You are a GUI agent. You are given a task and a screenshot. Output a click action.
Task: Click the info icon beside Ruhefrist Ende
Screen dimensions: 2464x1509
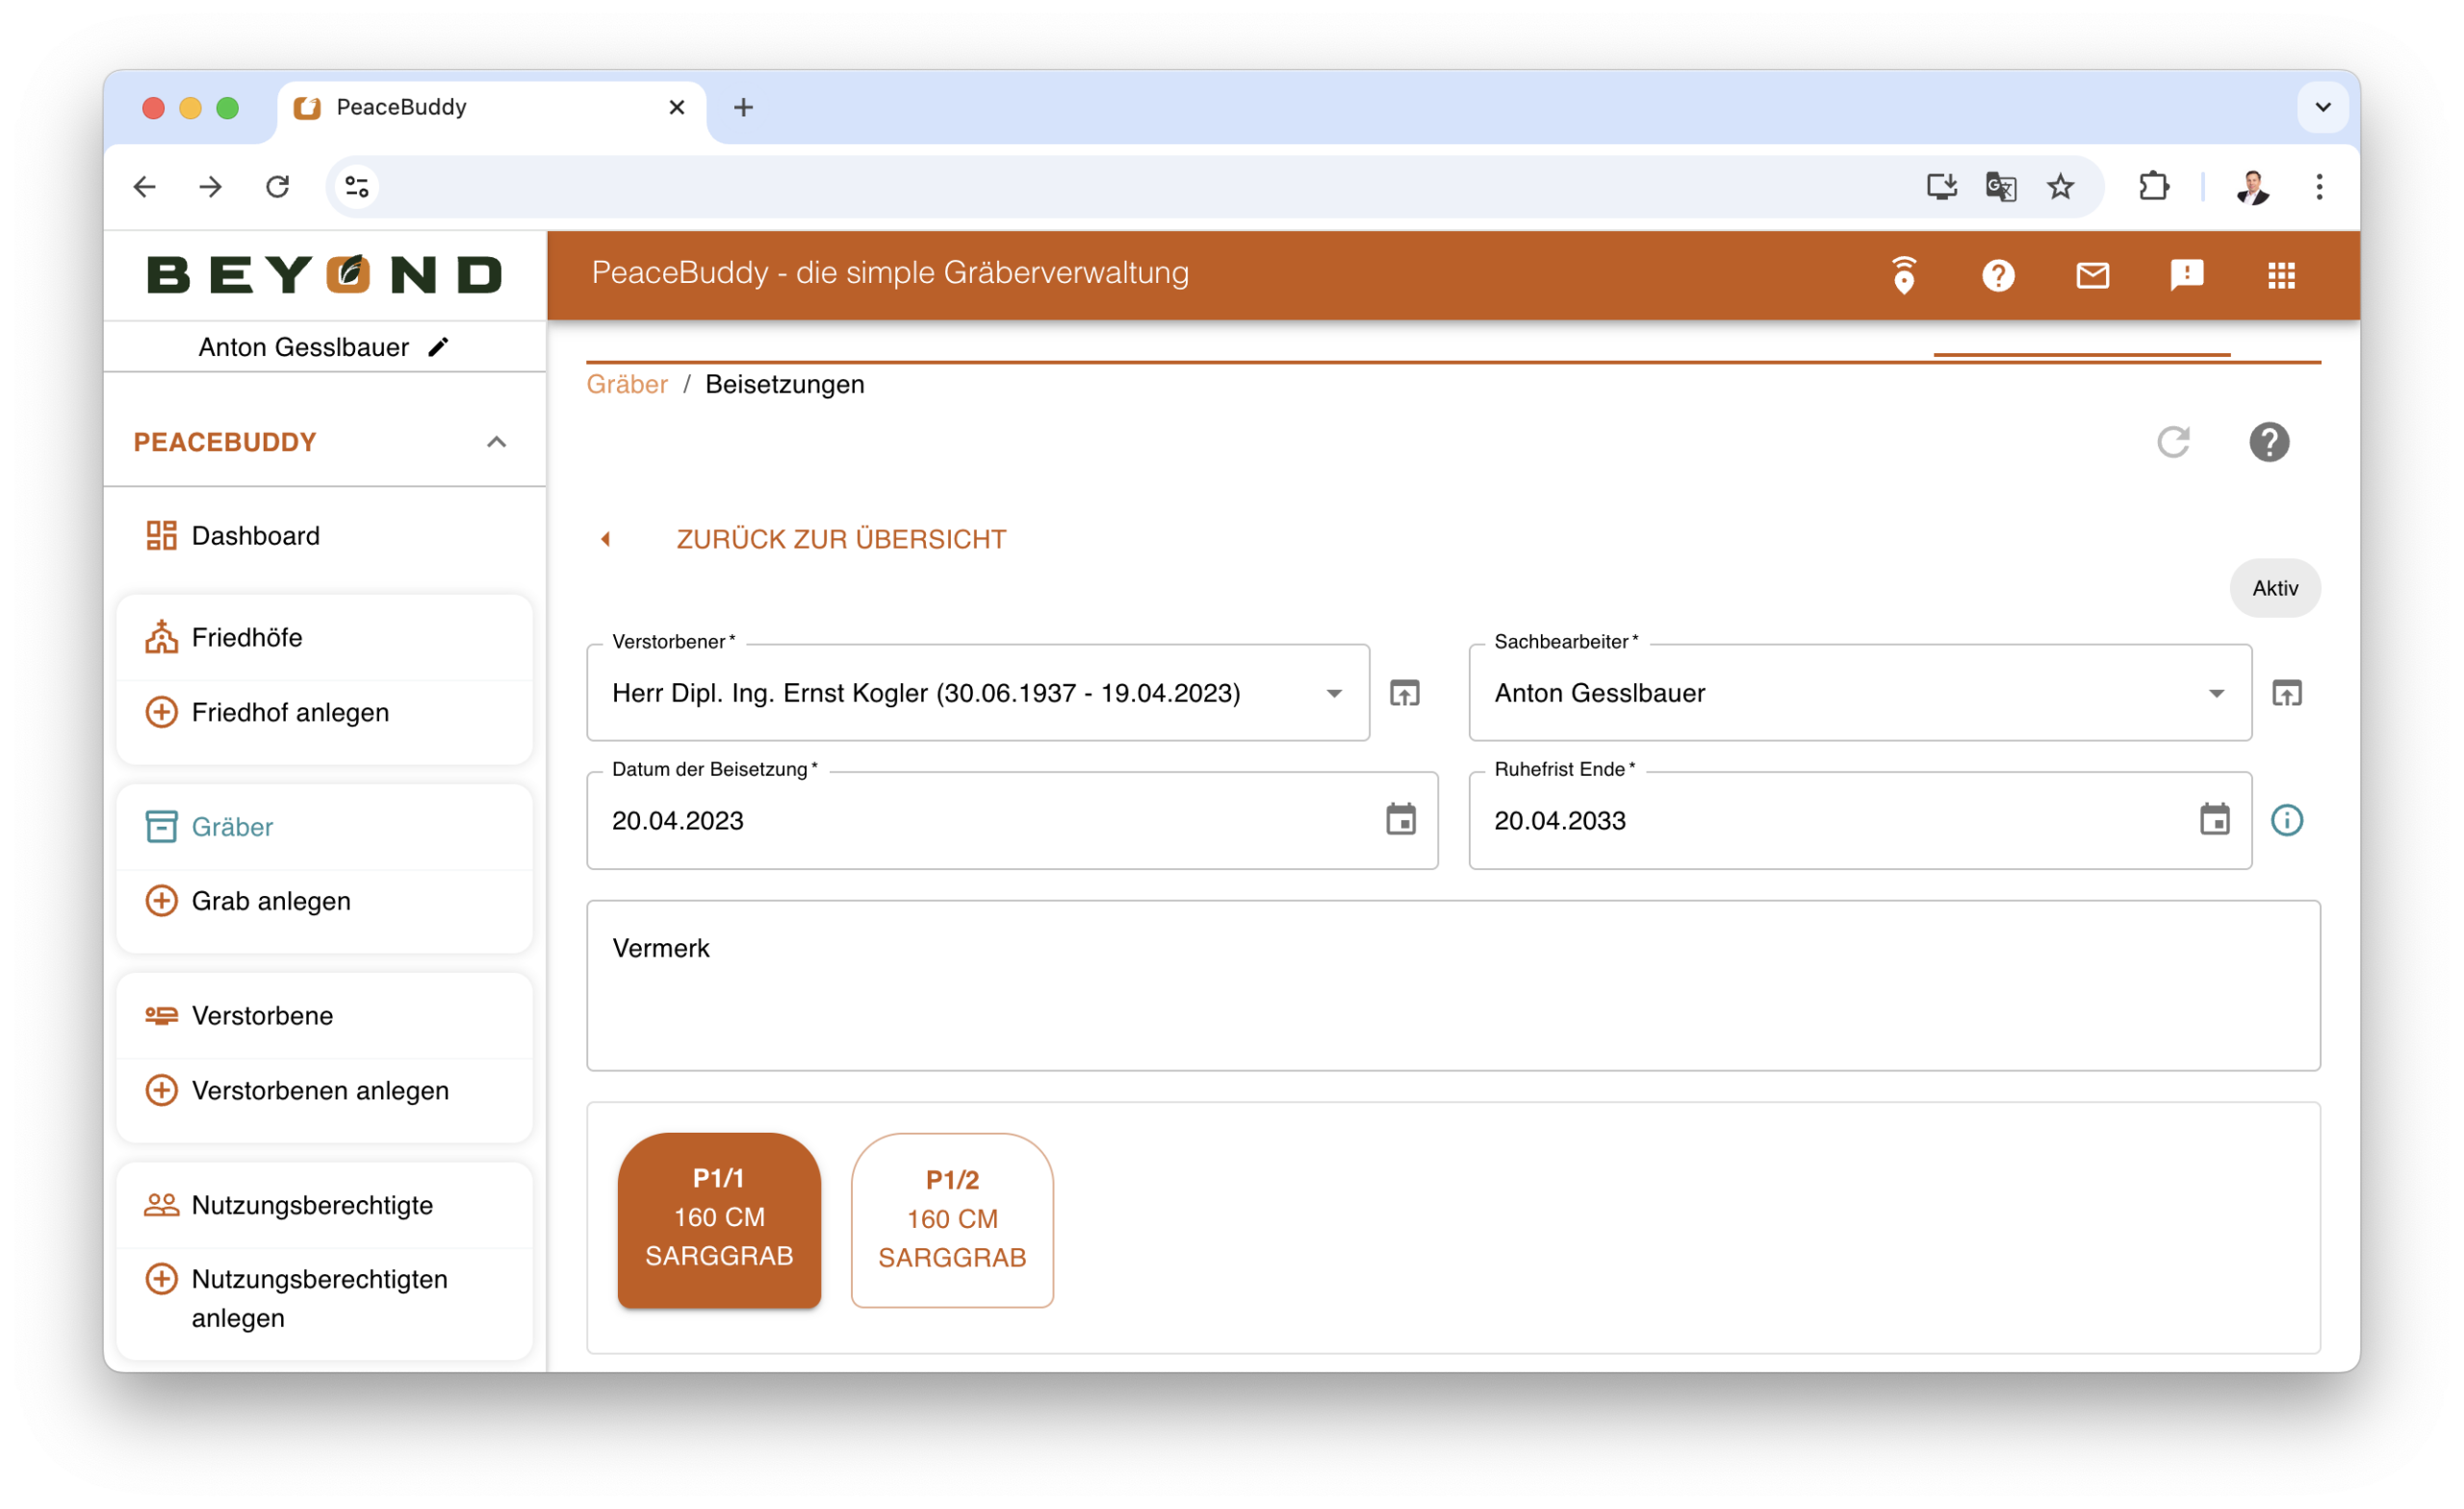pyautogui.click(x=2286, y=820)
